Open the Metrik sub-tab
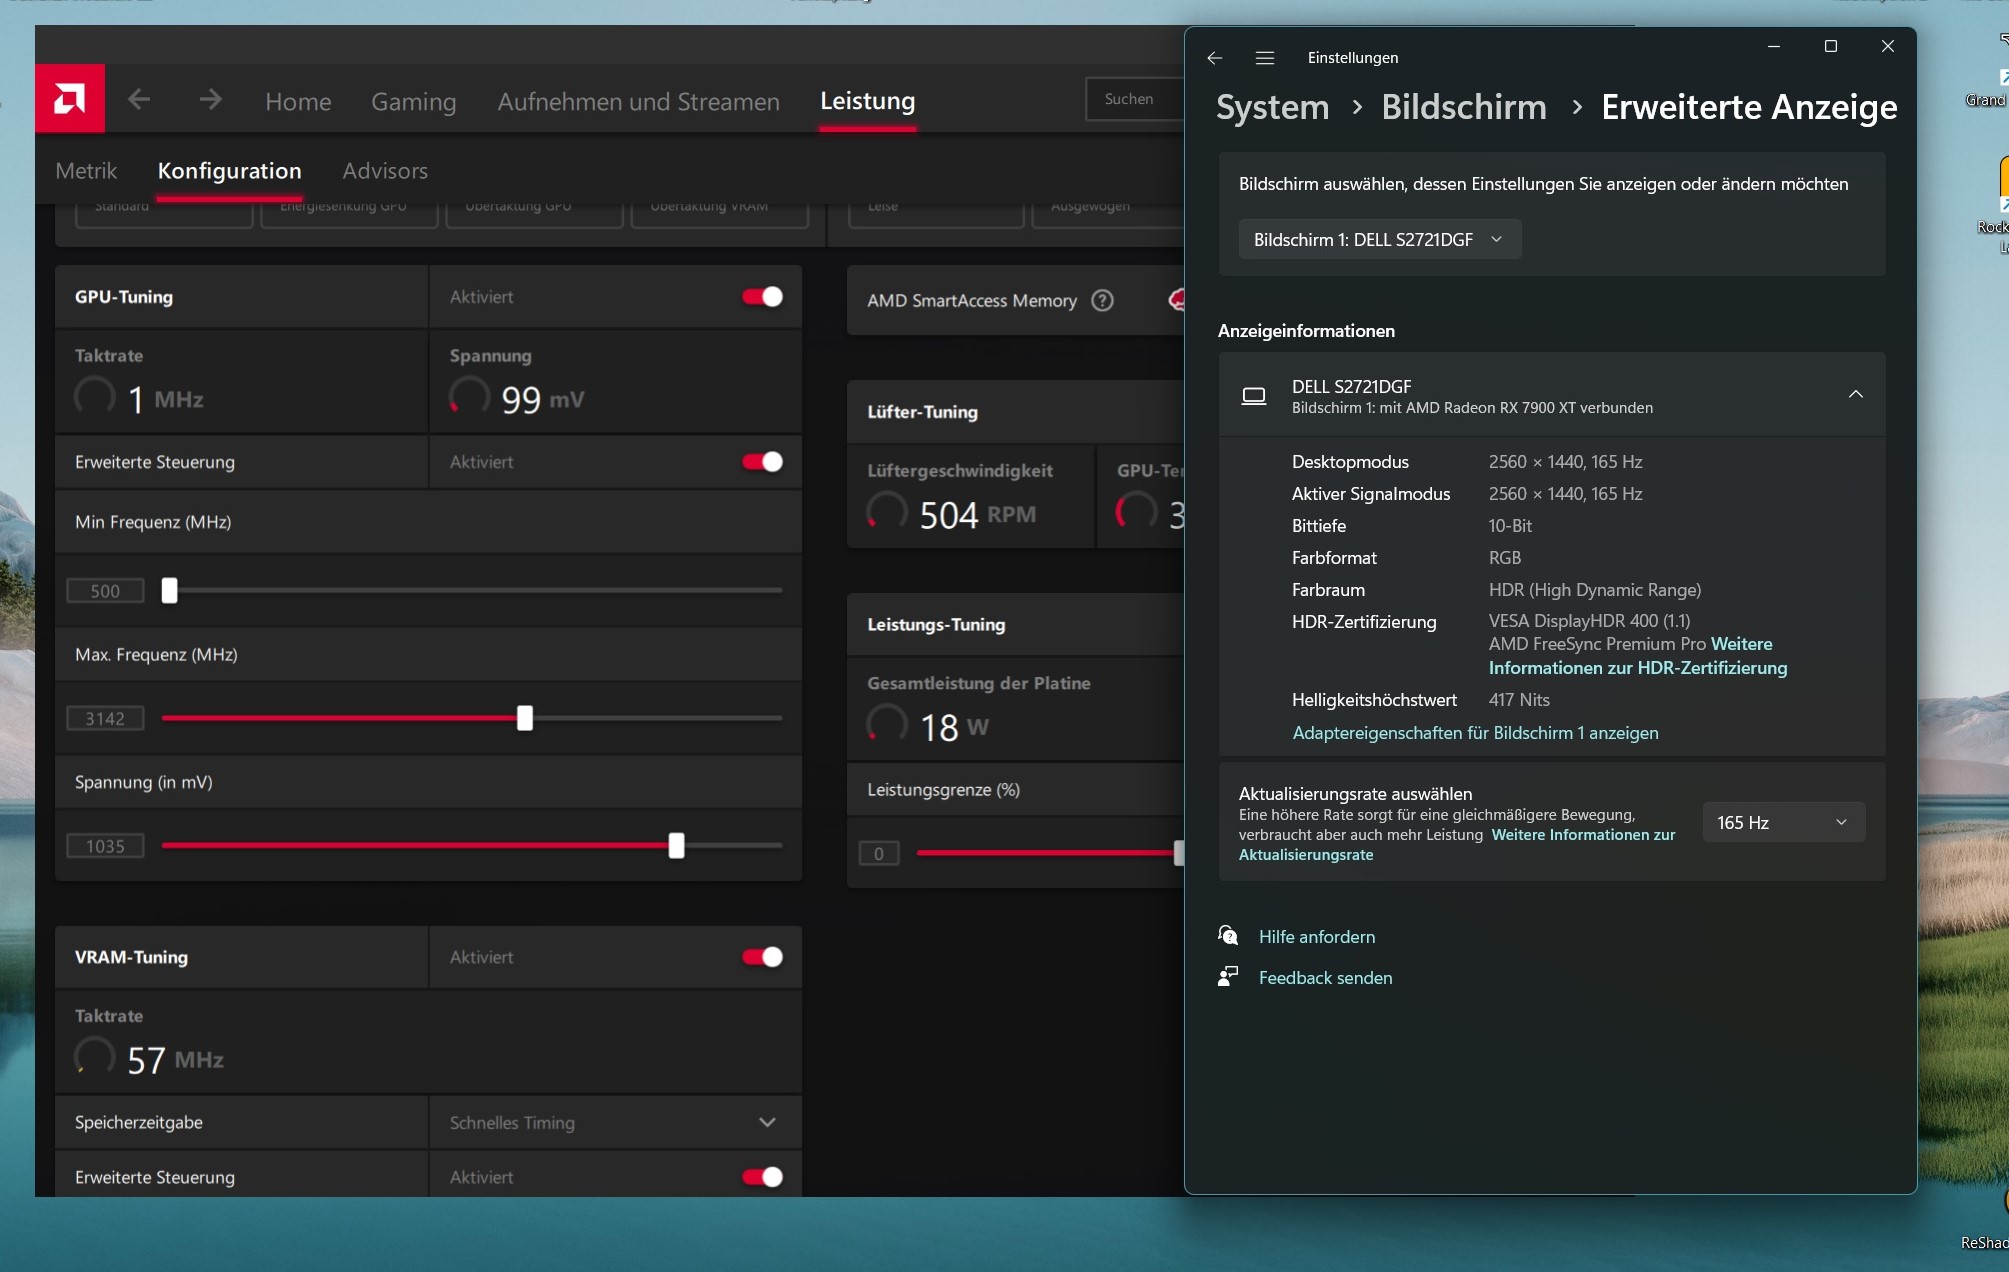2009x1272 pixels. point(86,171)
